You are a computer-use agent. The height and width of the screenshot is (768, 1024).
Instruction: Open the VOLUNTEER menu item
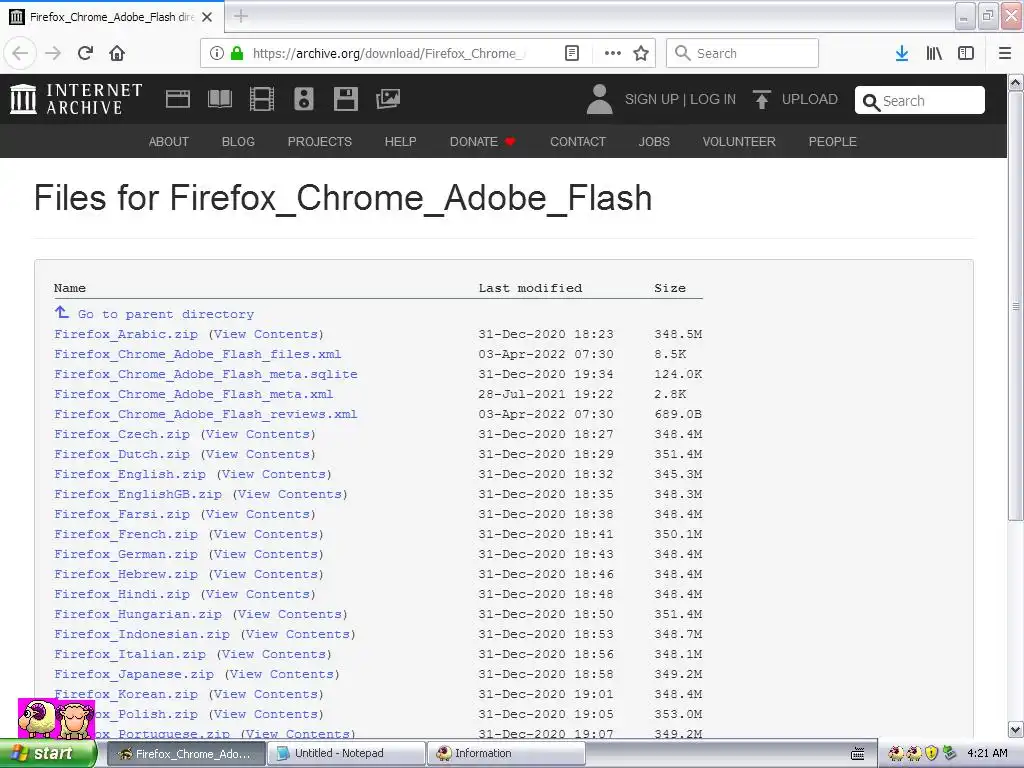(x=739, y=142)
